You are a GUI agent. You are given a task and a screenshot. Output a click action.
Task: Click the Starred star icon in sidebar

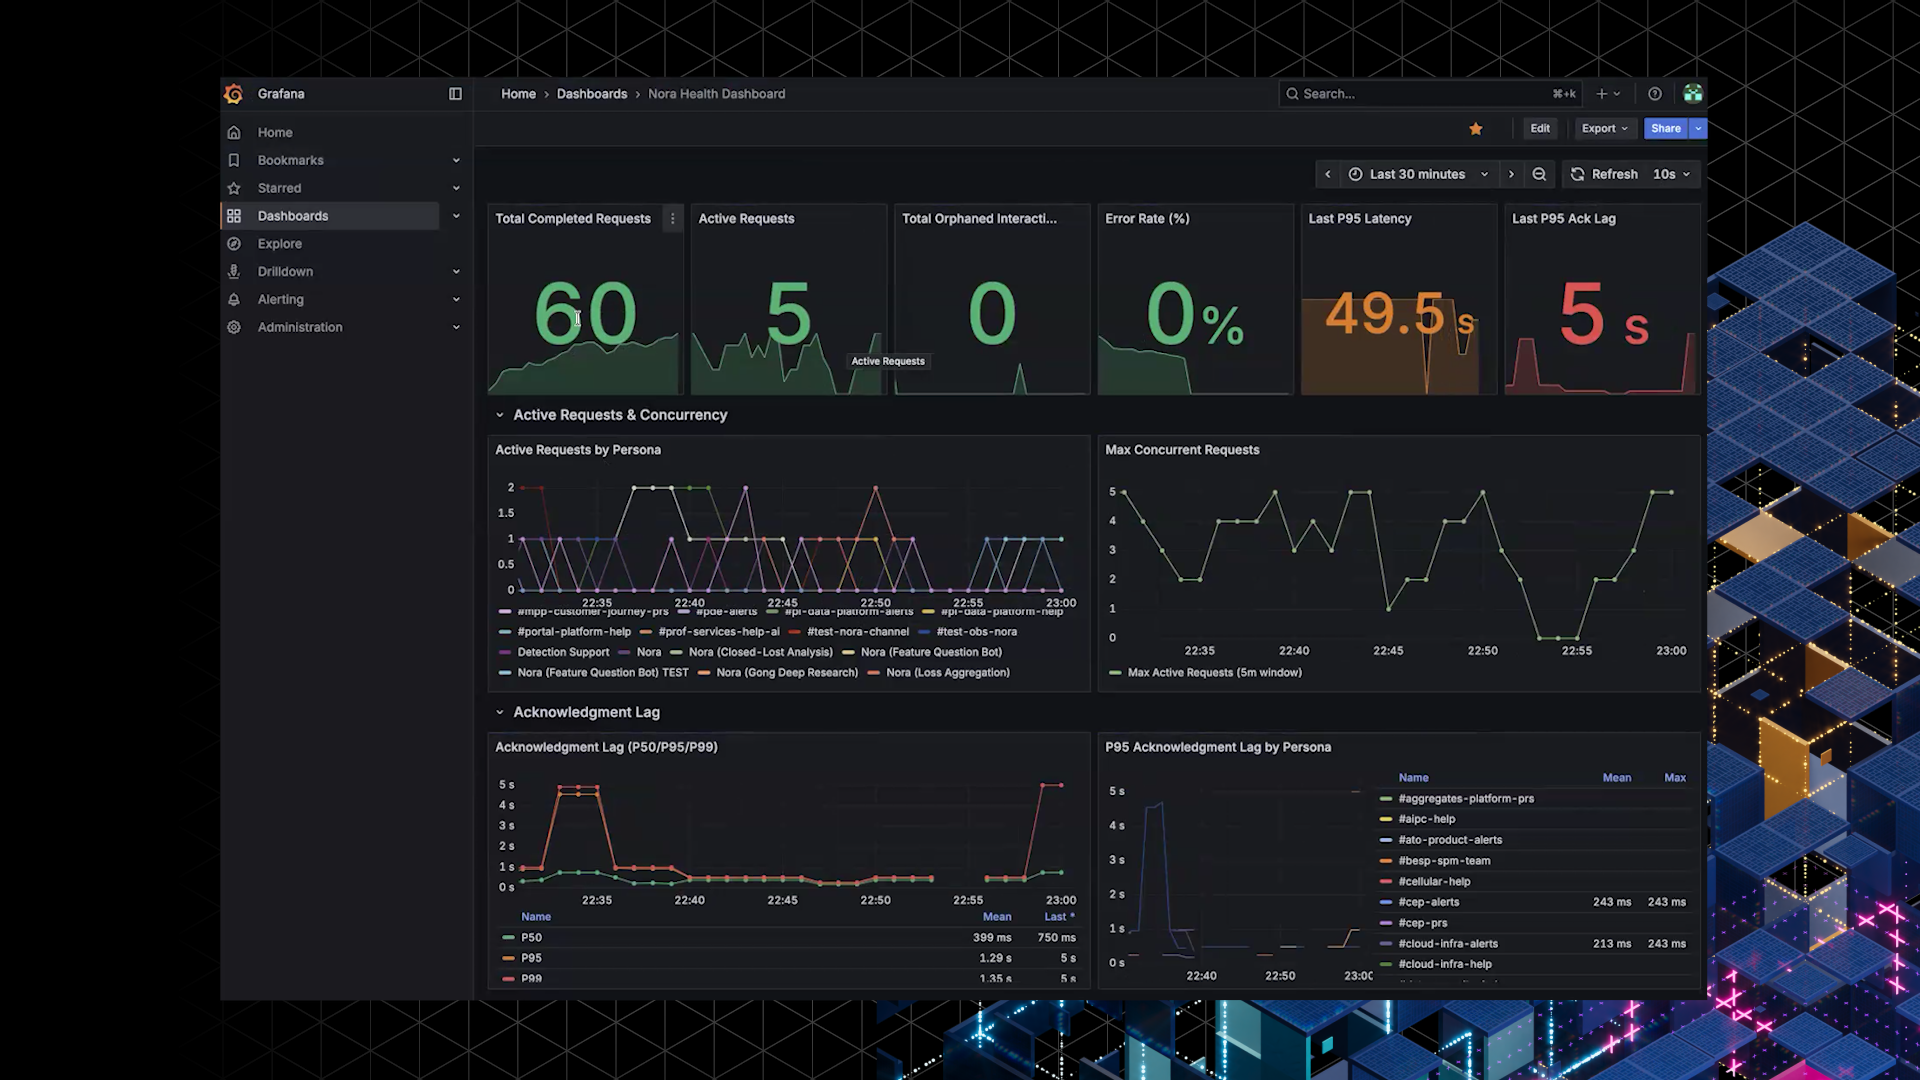click(234, 188)
